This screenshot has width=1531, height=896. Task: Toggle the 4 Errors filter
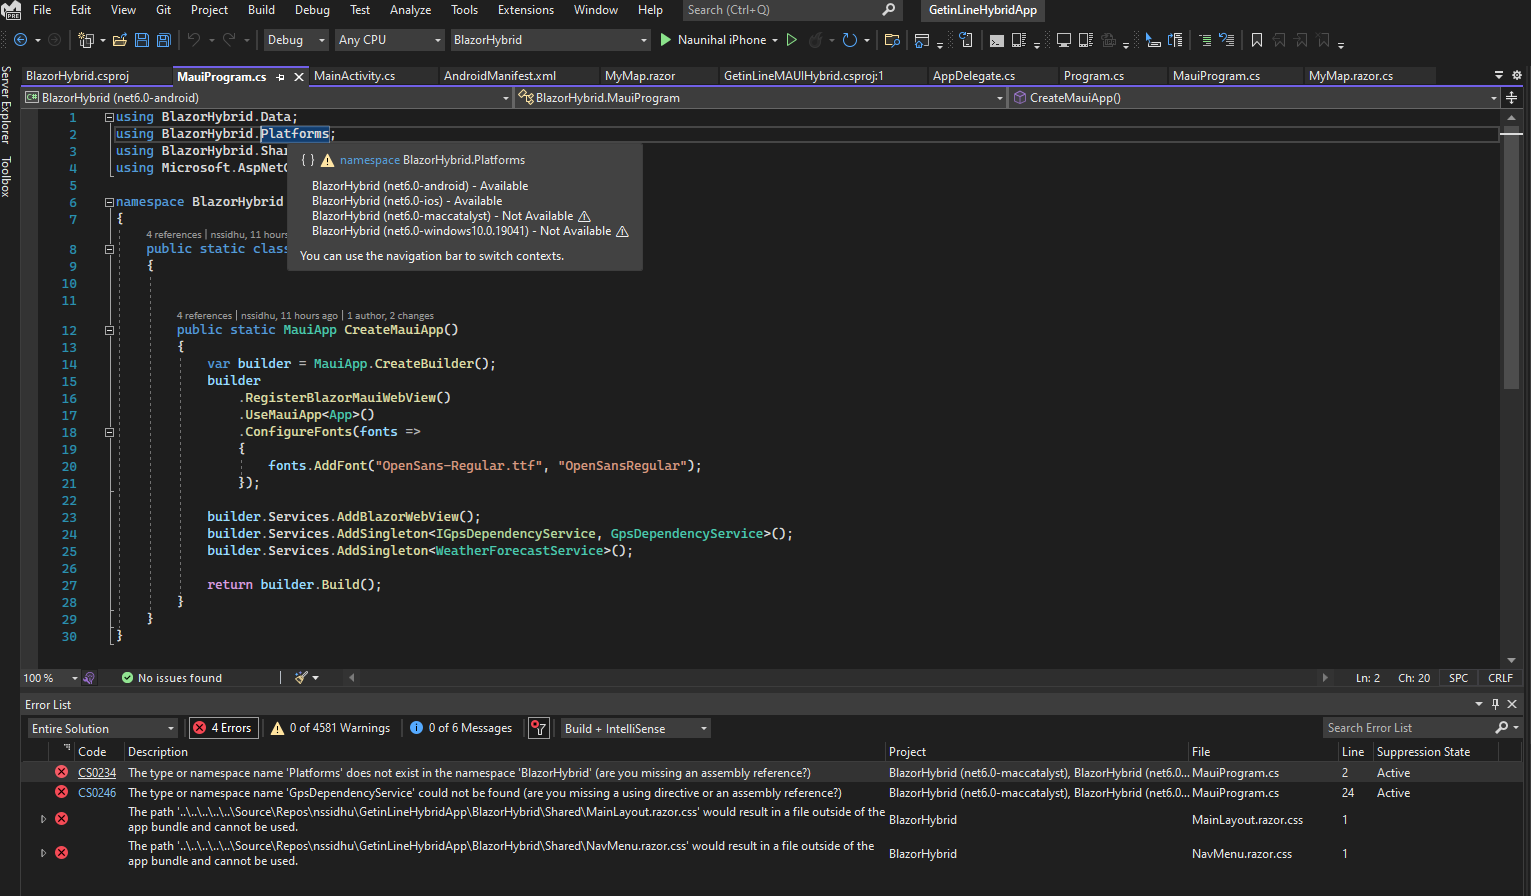[x=222, y=728]
